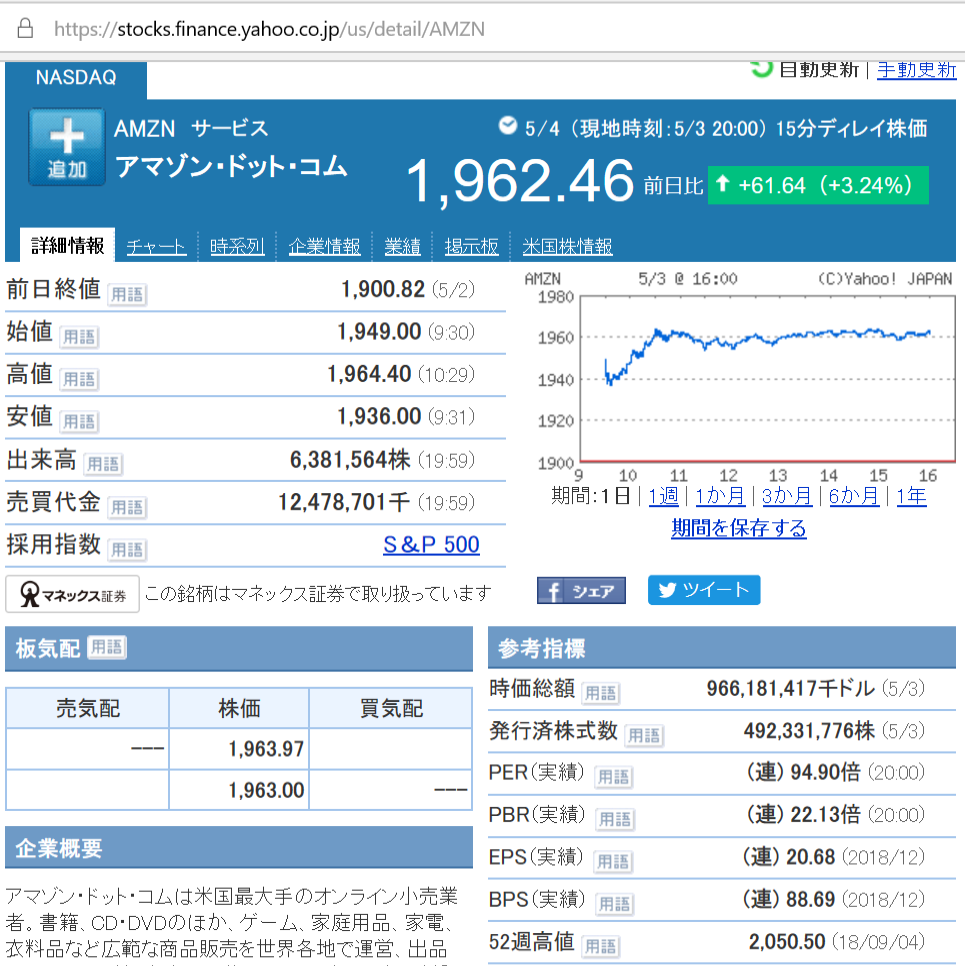
Task: Open the 用語 glossary for 前日終値
Action: coord(127,294)
